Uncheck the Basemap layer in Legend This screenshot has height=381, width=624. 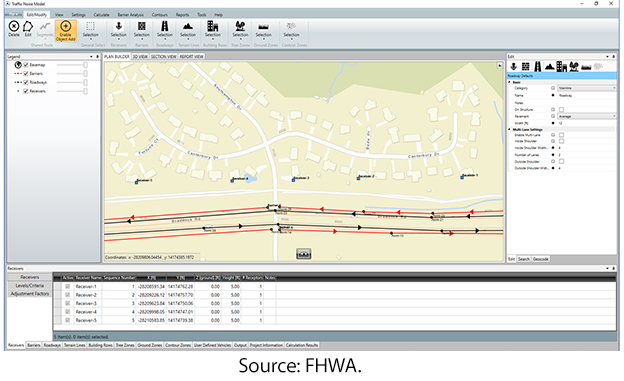[x=26, y=65]
